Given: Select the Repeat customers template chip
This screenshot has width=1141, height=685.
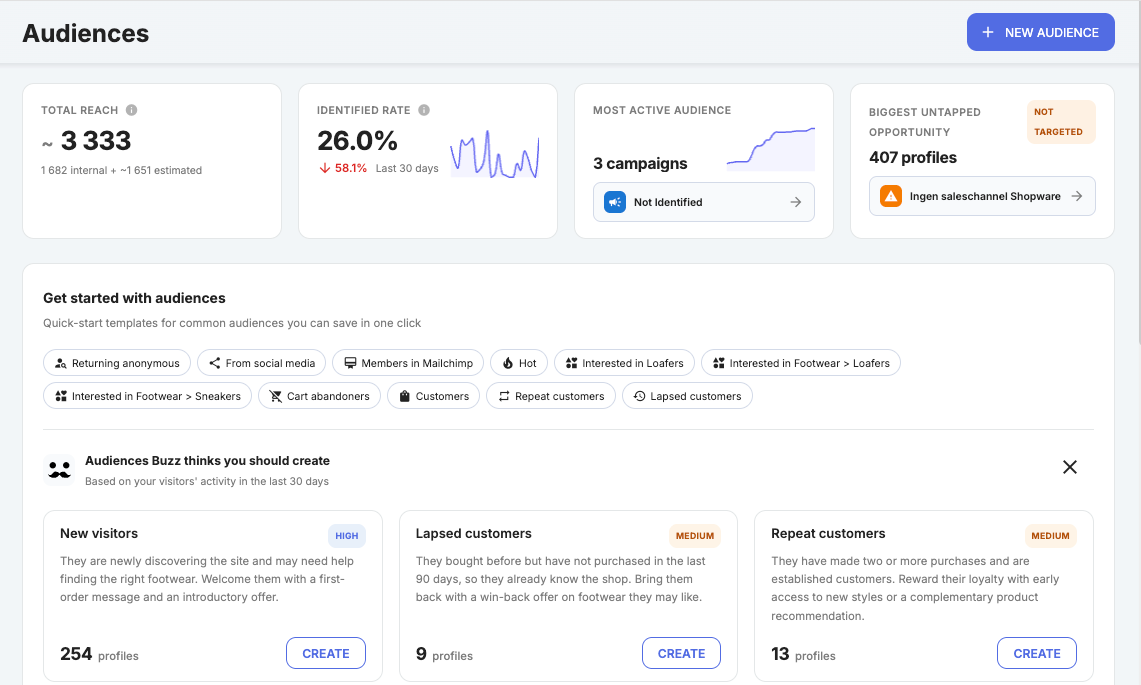Looking at the screenshot, I should [551, 395].
